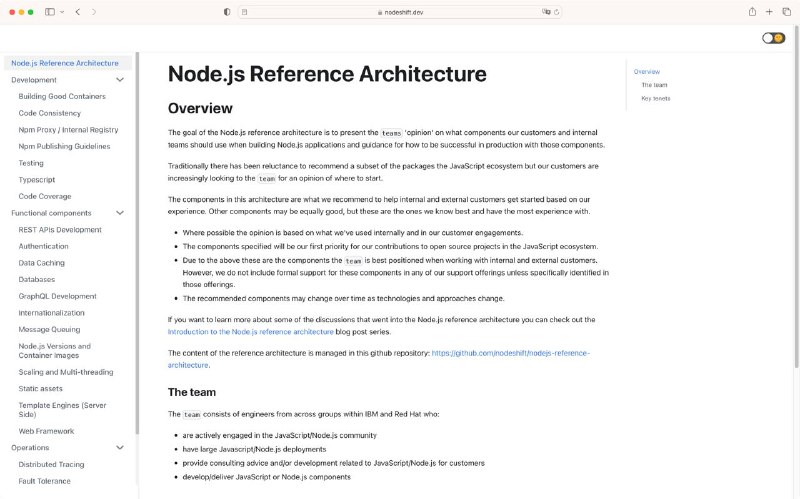Jump to The team in table of contents
Screen dimensions: 800x499
coord(654,85)
